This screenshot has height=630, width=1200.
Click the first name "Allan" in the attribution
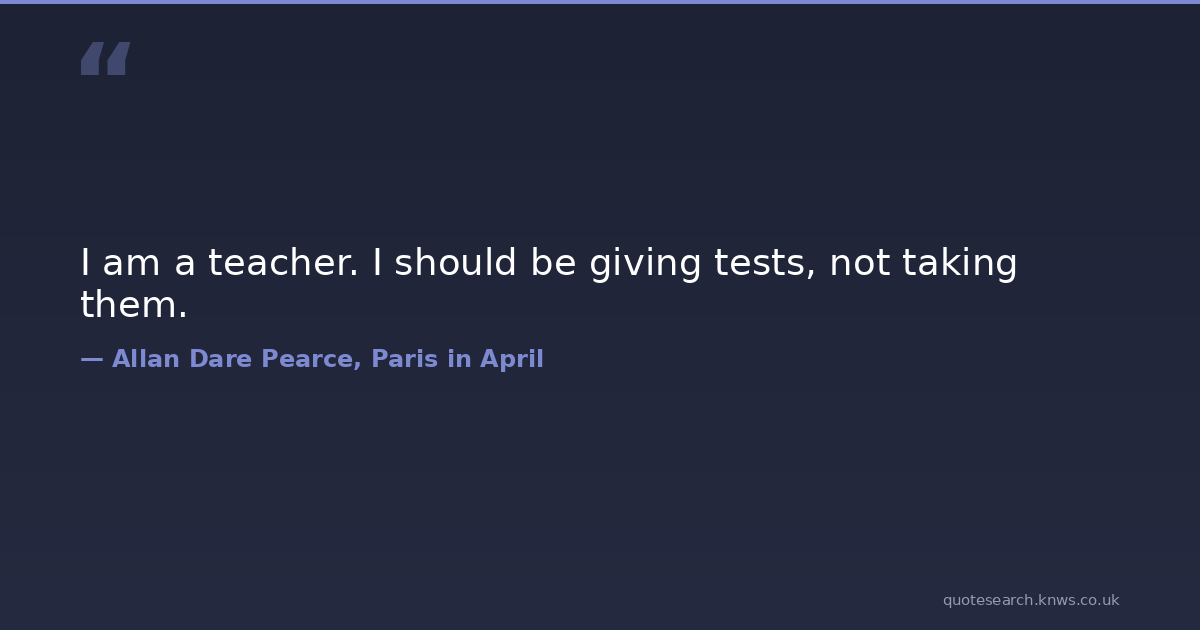click(145, 359)
